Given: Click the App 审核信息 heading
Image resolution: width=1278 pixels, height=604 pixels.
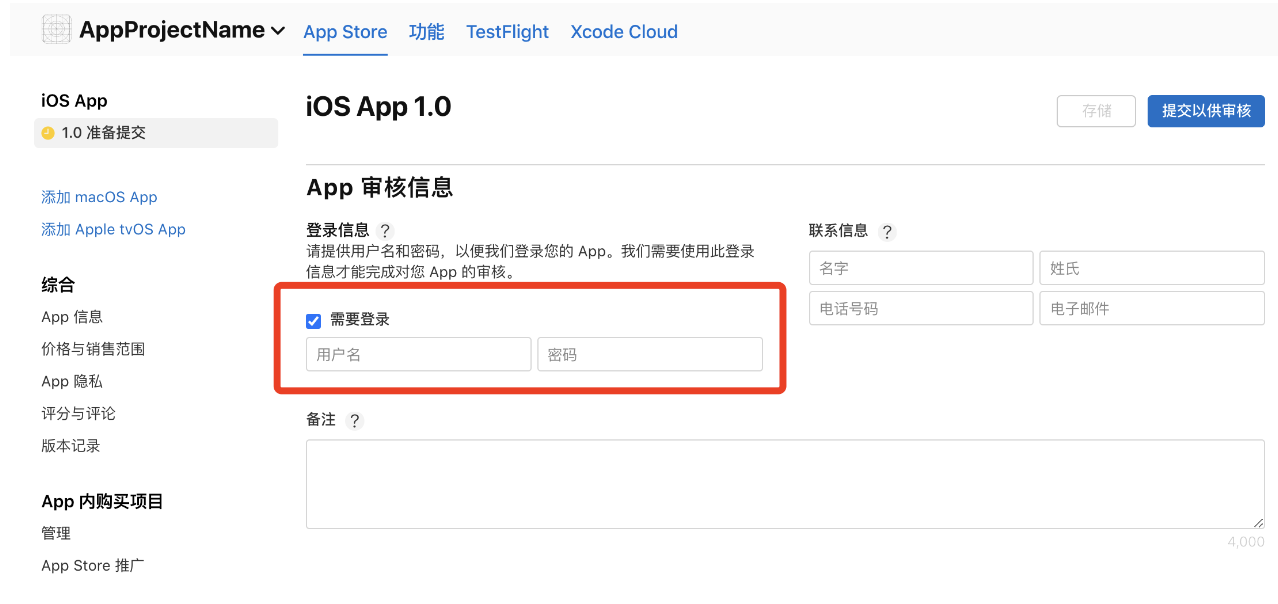Looking at the screenshot, I should [x=379, y=187].
